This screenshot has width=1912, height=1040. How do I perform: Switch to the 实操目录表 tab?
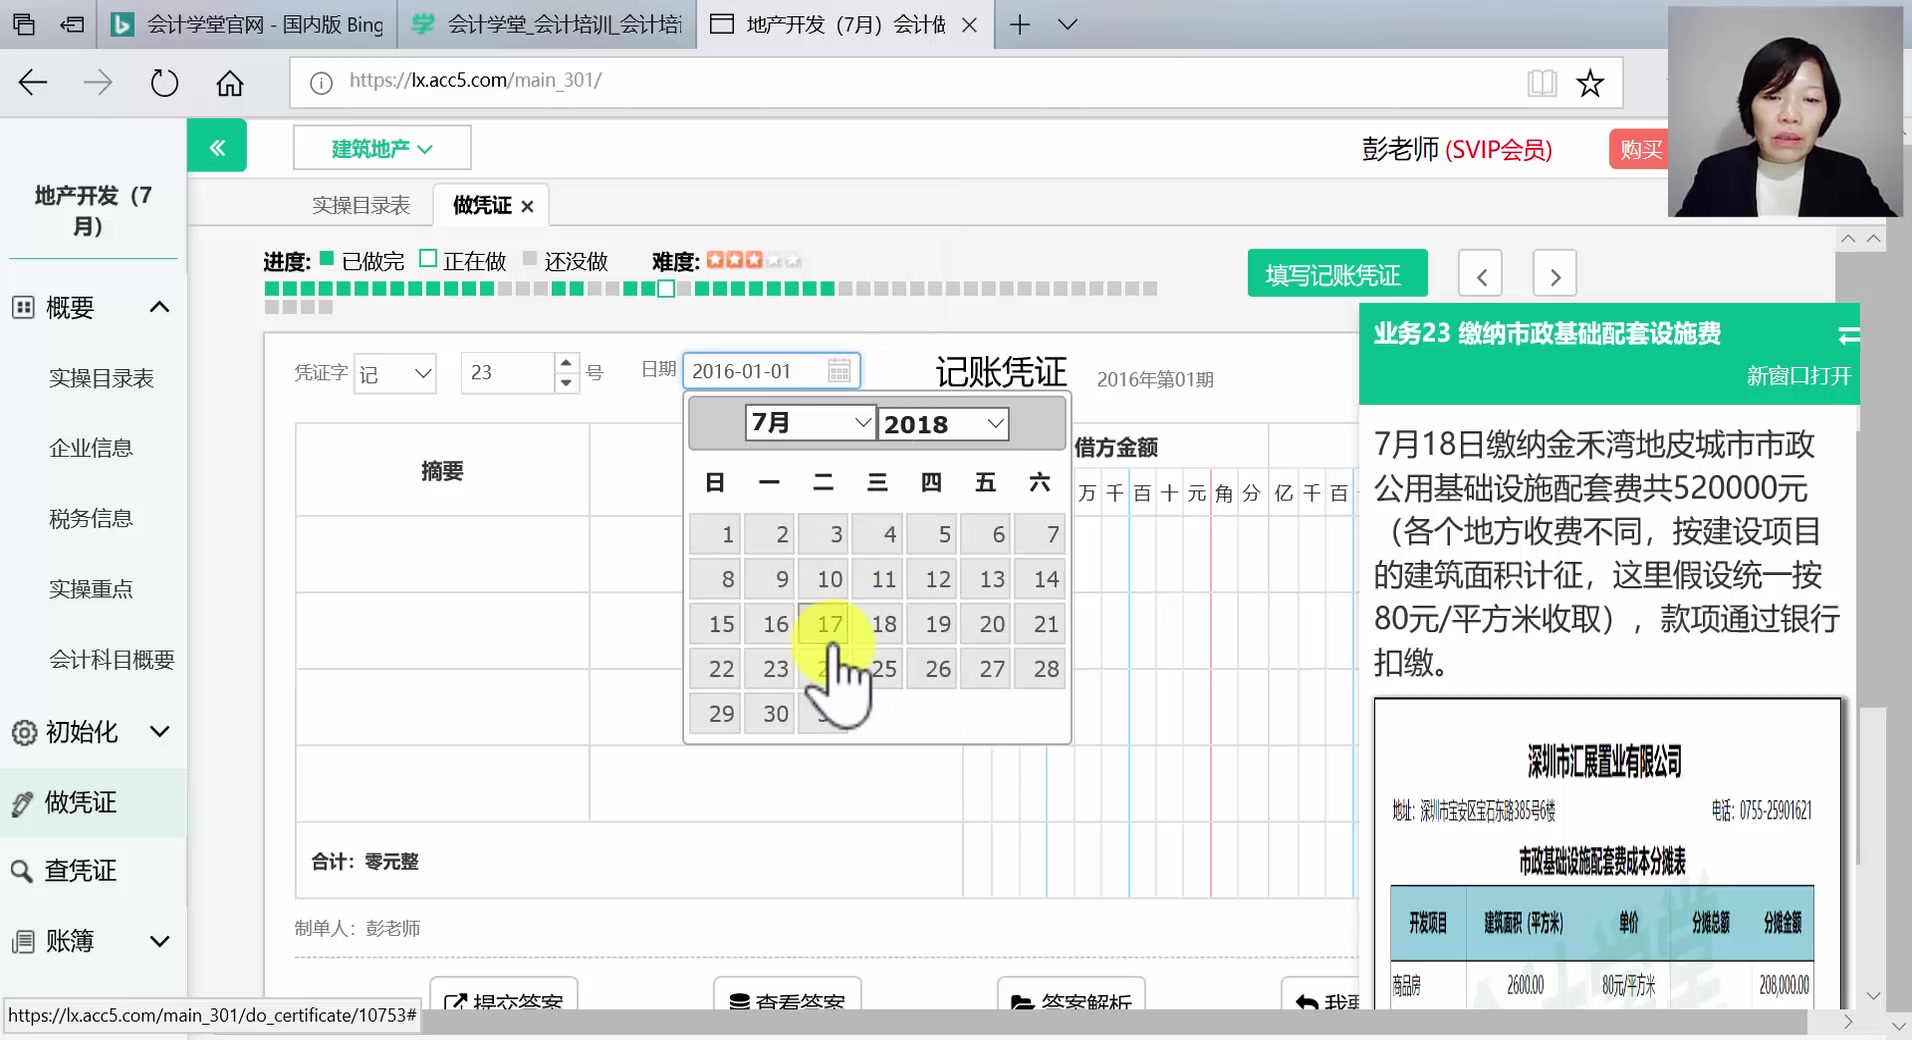click(361, 204)
